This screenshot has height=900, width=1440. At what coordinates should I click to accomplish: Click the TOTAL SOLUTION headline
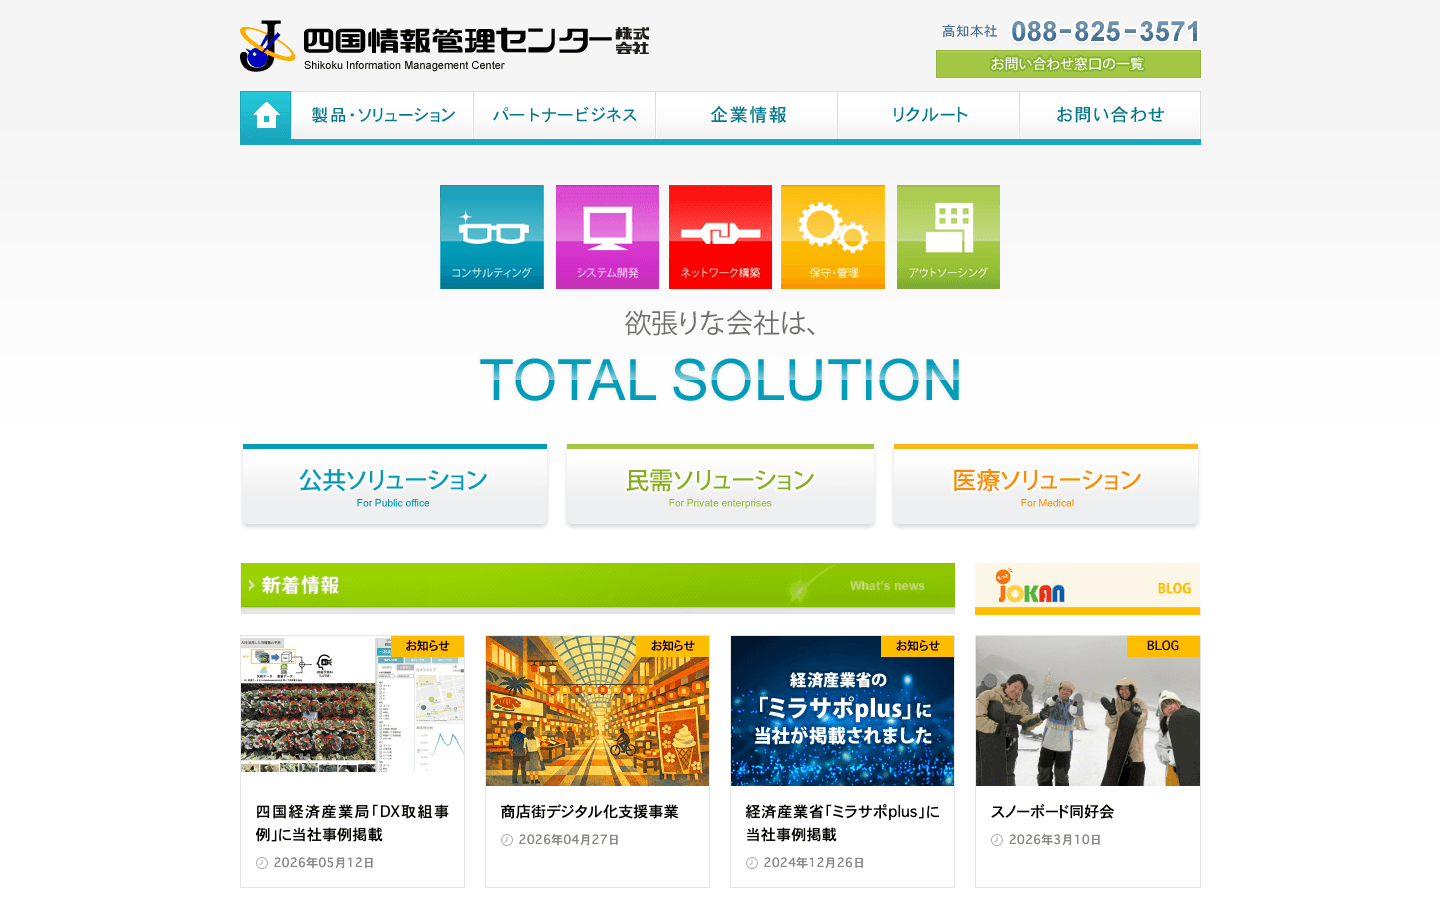click(x=720, y=380)
